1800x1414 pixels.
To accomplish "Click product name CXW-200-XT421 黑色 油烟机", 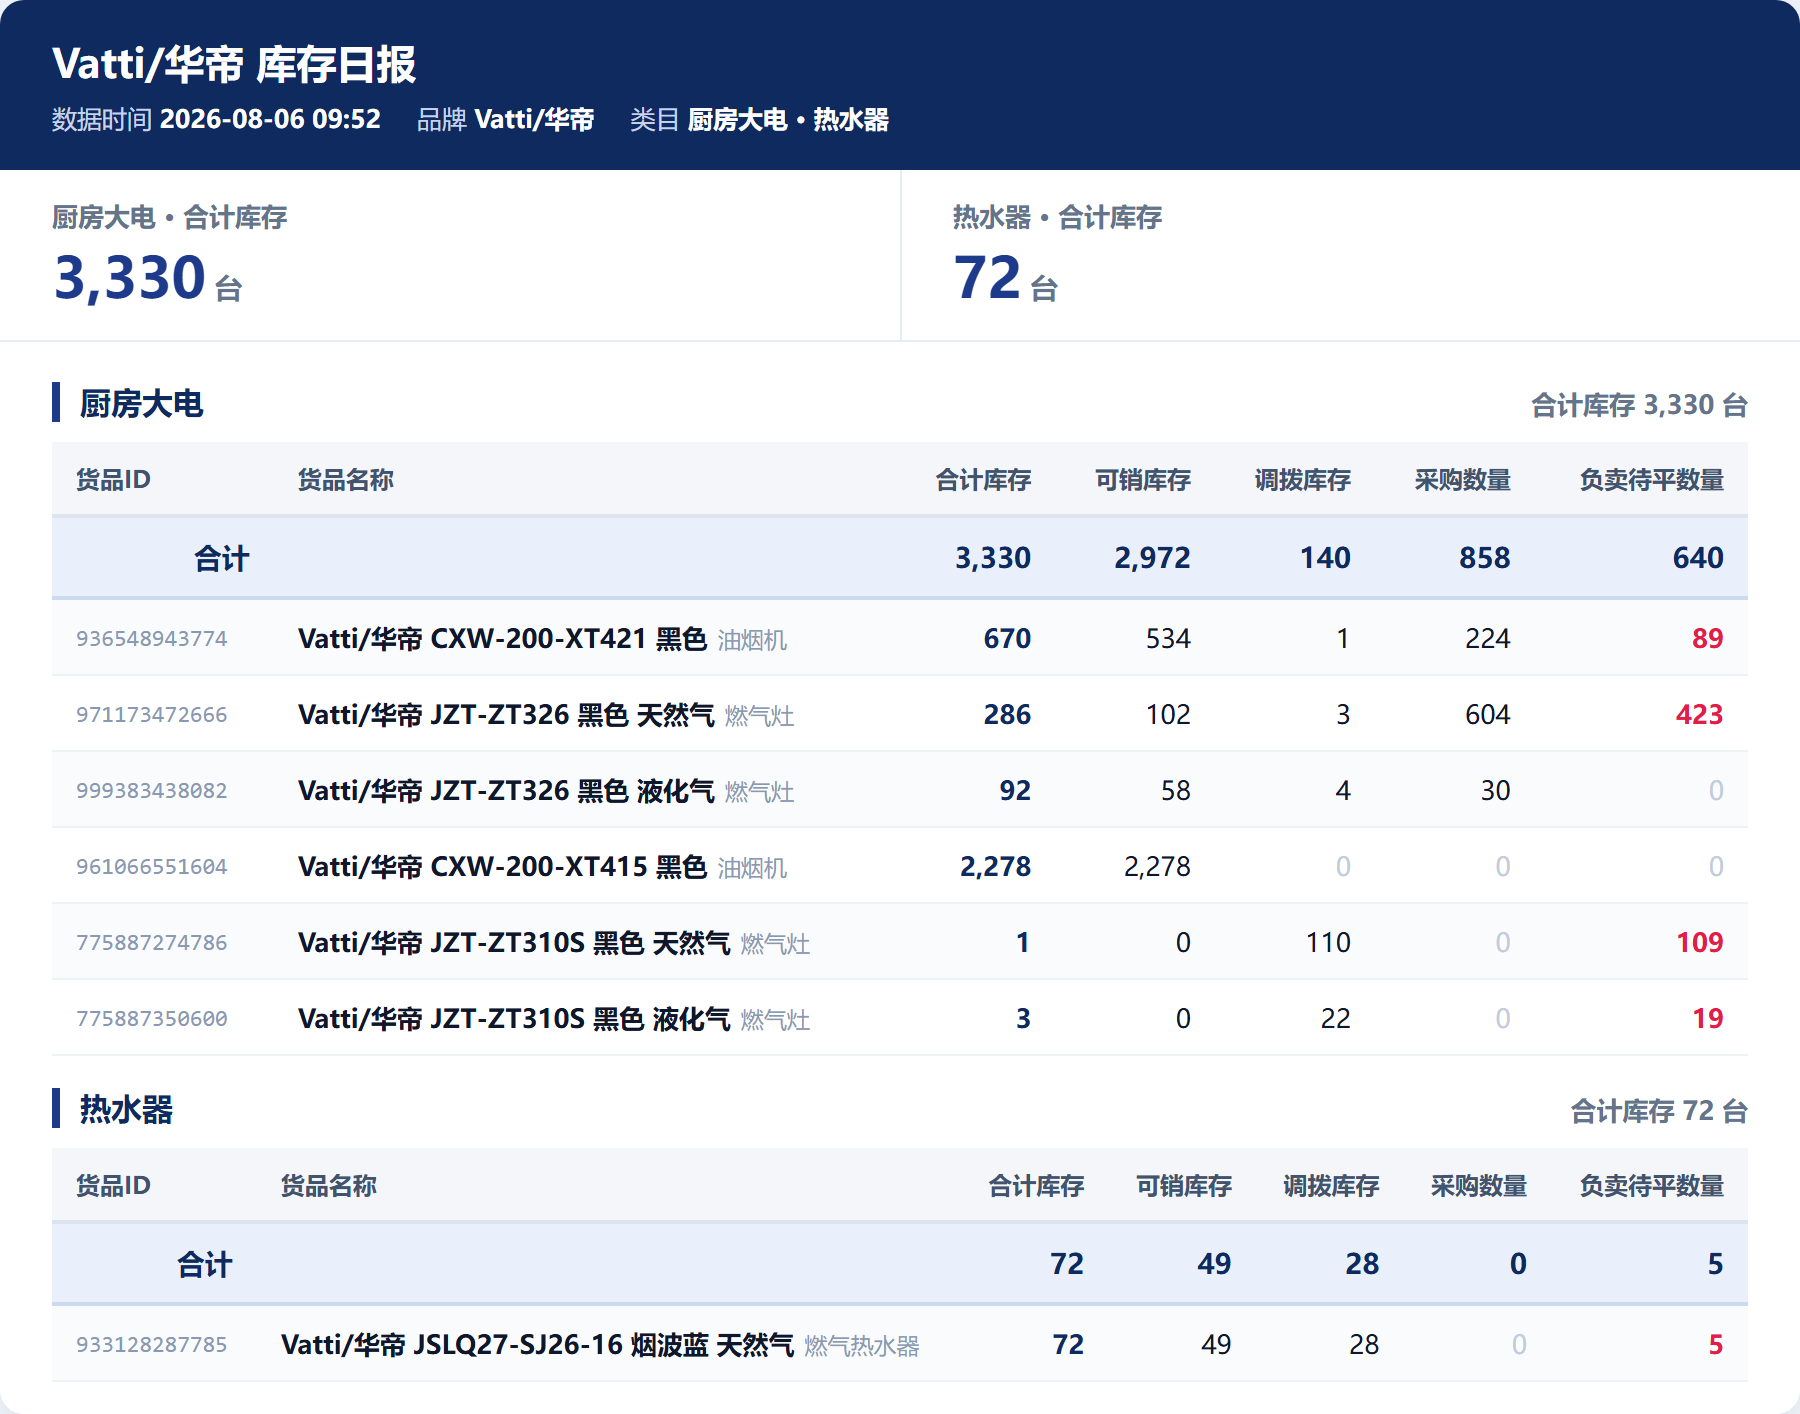I will coord(543,638).
